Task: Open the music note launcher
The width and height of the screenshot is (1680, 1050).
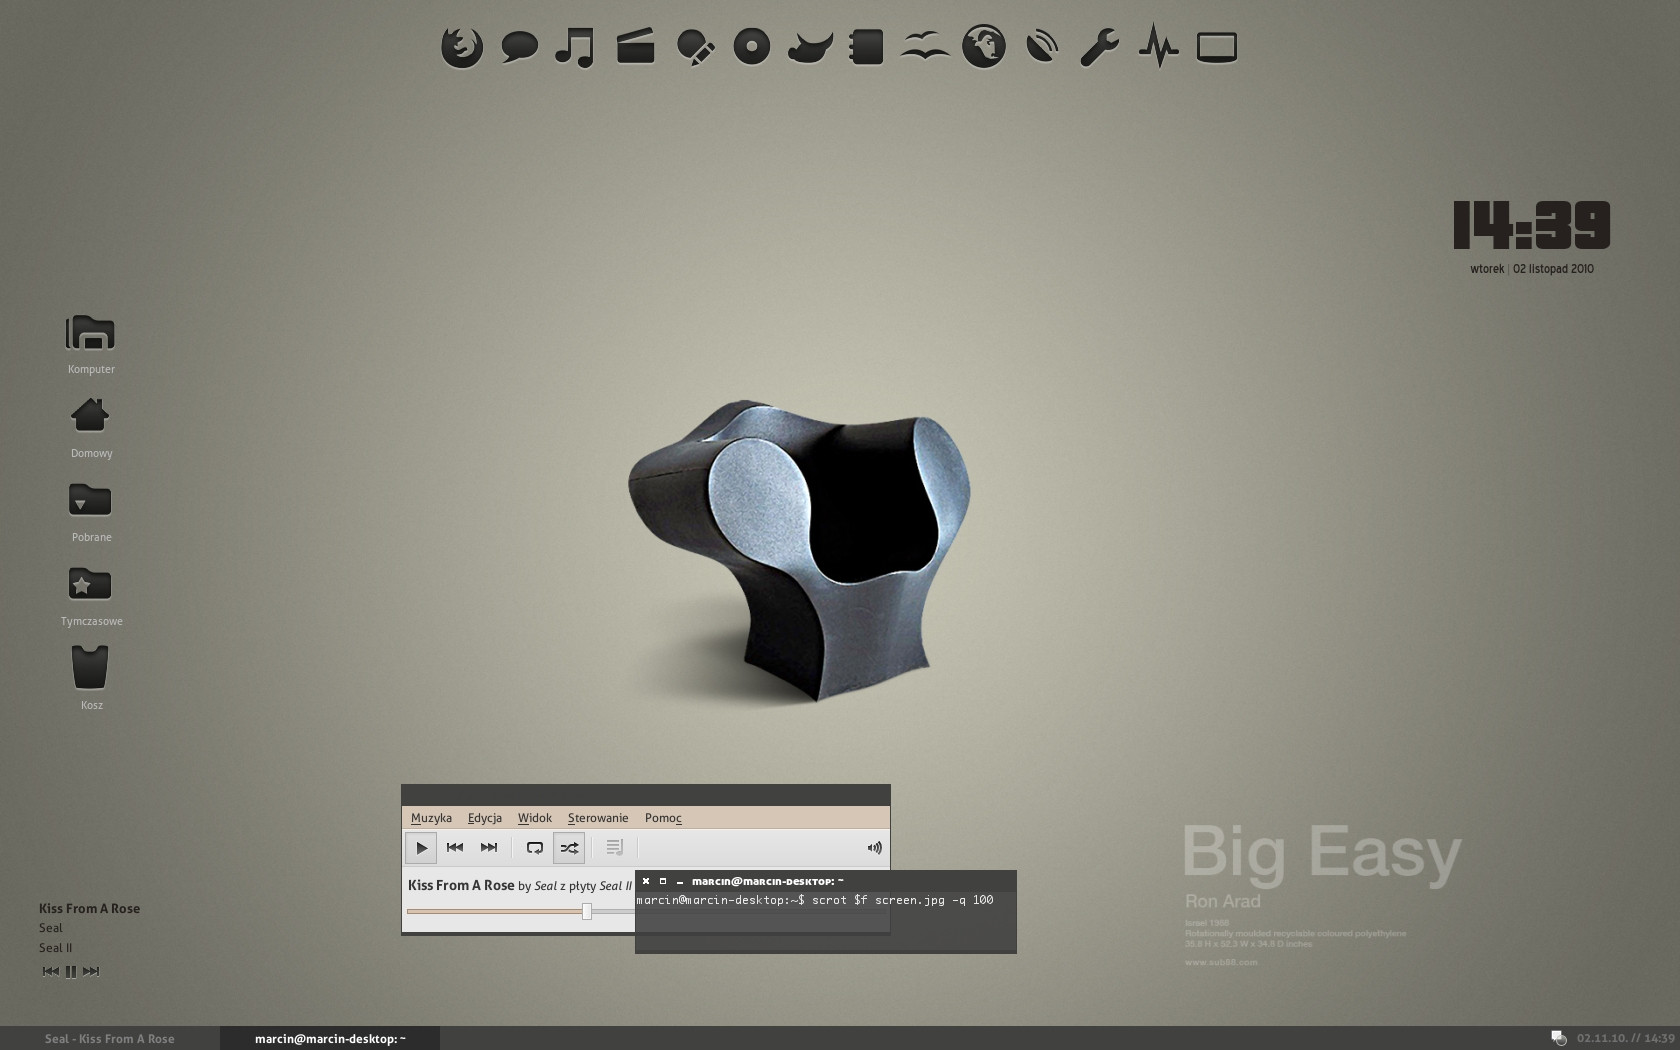Action: (575, 47)
